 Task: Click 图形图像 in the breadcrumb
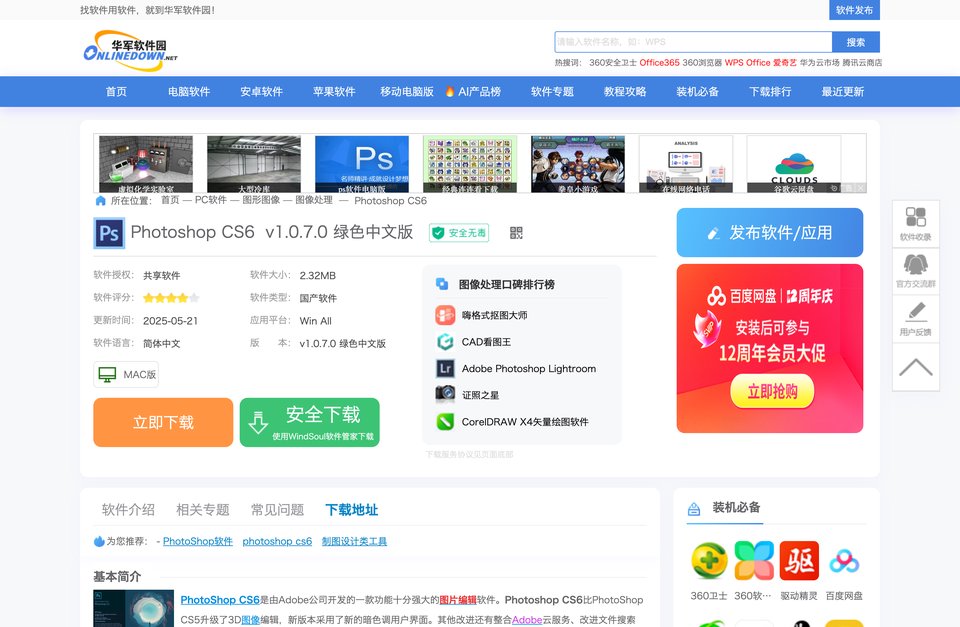(261, 200)
